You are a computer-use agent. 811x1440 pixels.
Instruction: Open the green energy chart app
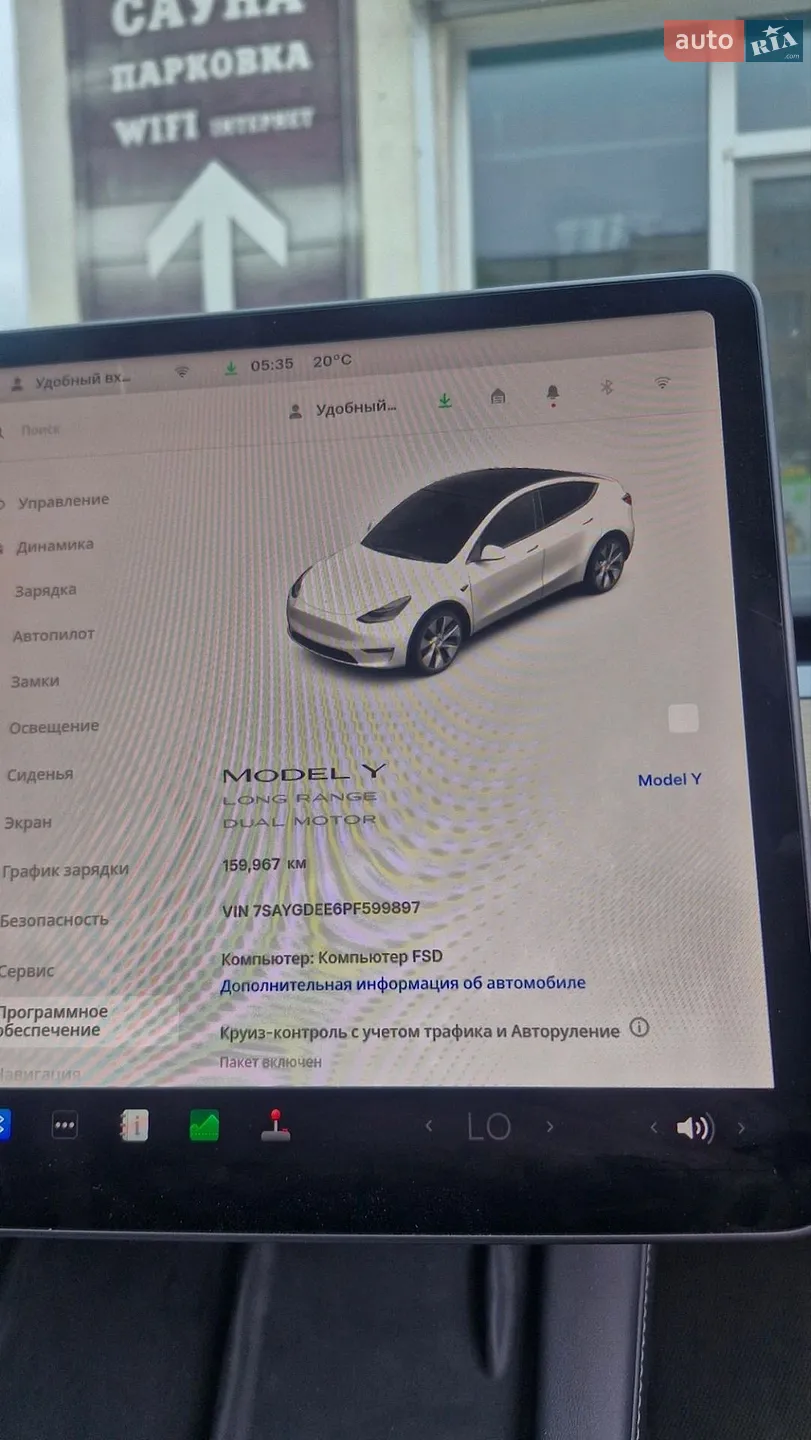point(204,1125)
